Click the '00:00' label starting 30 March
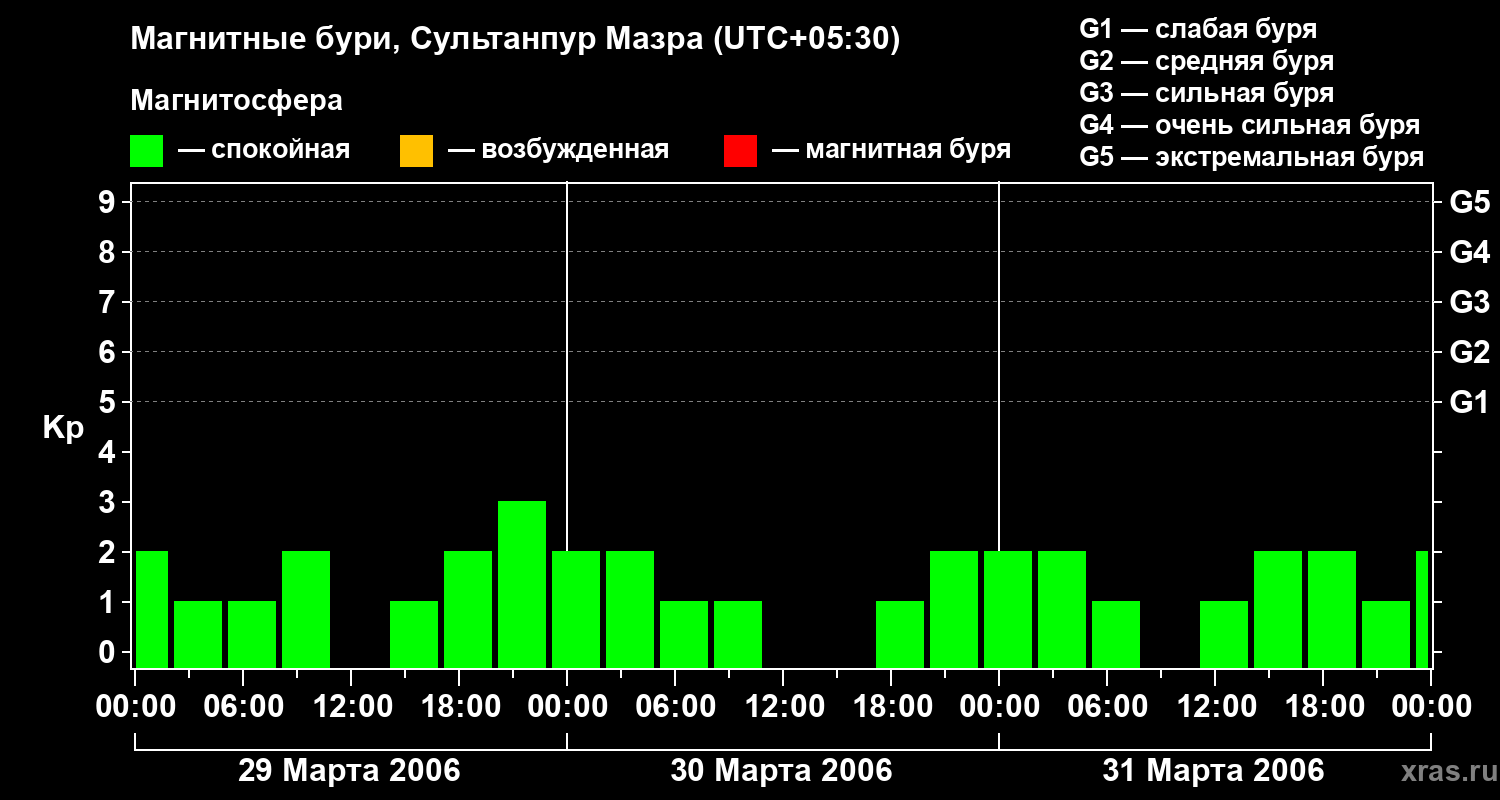This screenshot has width=1500, height=800. [567, 706]
